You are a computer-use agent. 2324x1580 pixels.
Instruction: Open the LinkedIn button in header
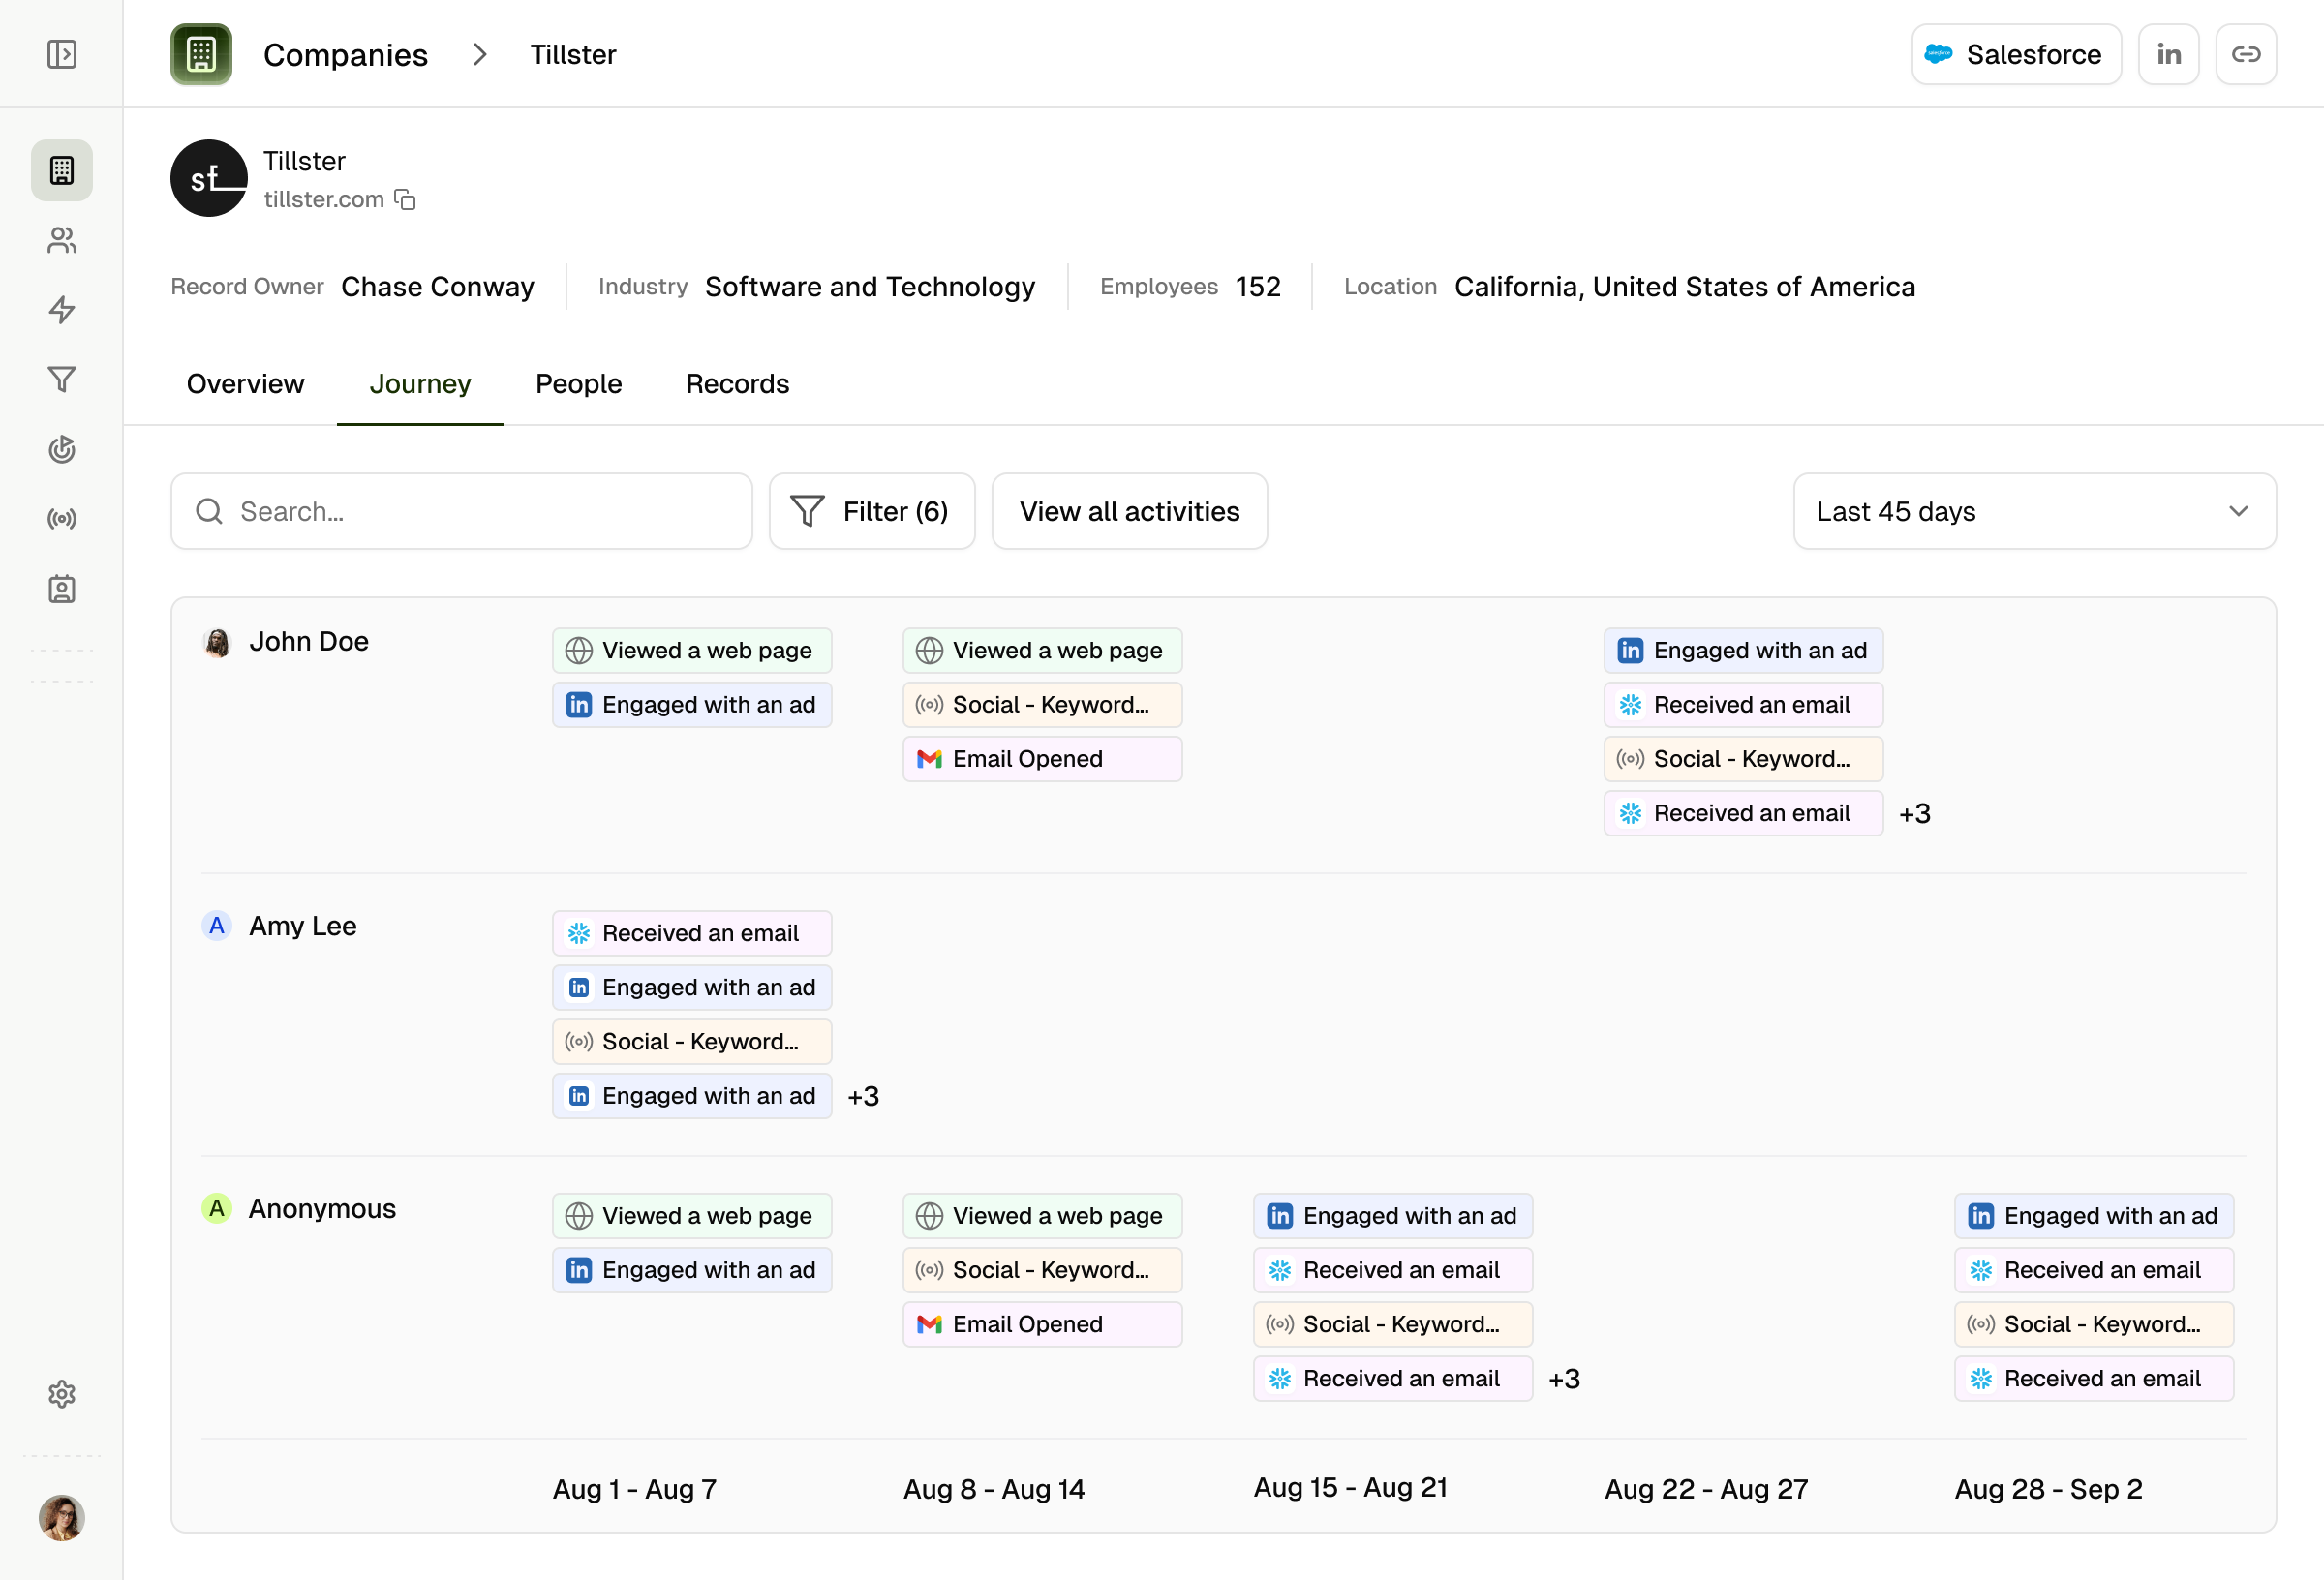point(2168,54)
